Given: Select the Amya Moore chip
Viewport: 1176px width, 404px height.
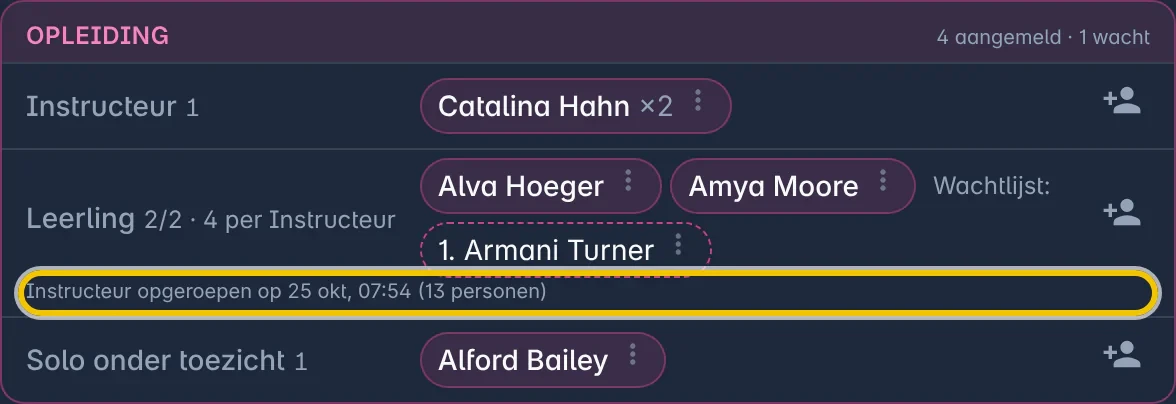Looking at the screenshot, I should tap(793, 186).
